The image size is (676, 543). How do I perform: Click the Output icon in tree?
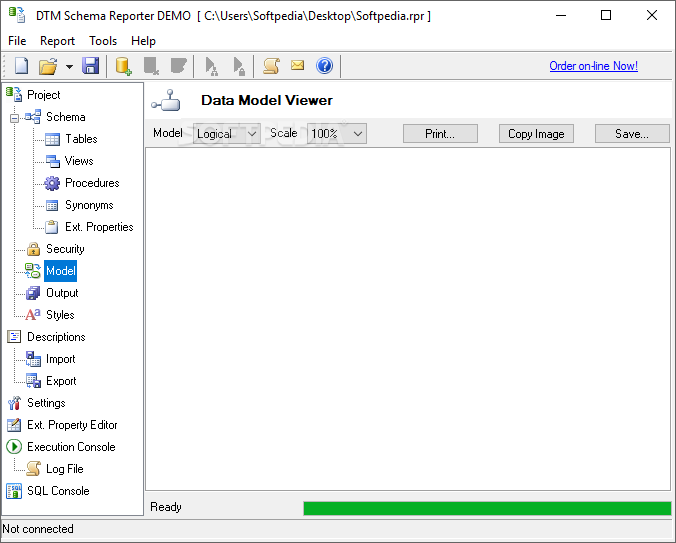point(33,293)
